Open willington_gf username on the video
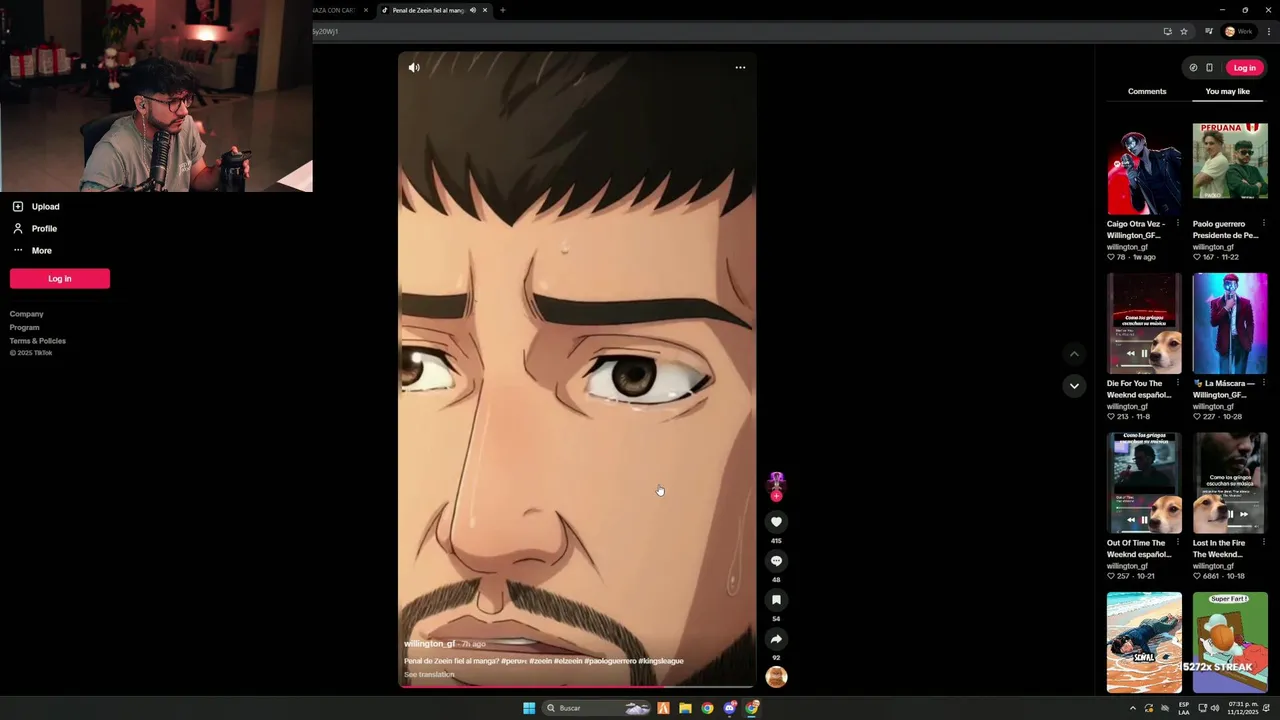The height and width of the screenshot is (720, 1280). click(430, 644)
